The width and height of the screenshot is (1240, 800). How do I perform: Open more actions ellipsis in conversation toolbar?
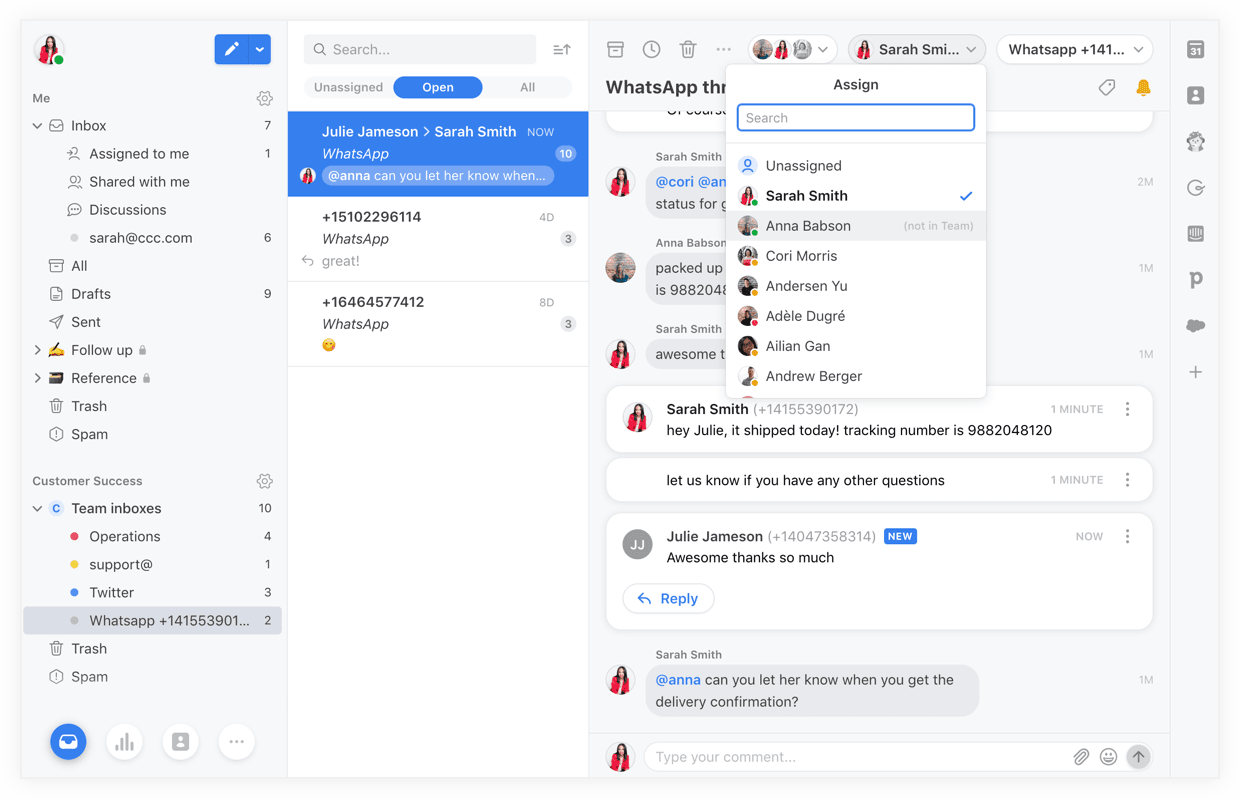(x=724, y=49)
